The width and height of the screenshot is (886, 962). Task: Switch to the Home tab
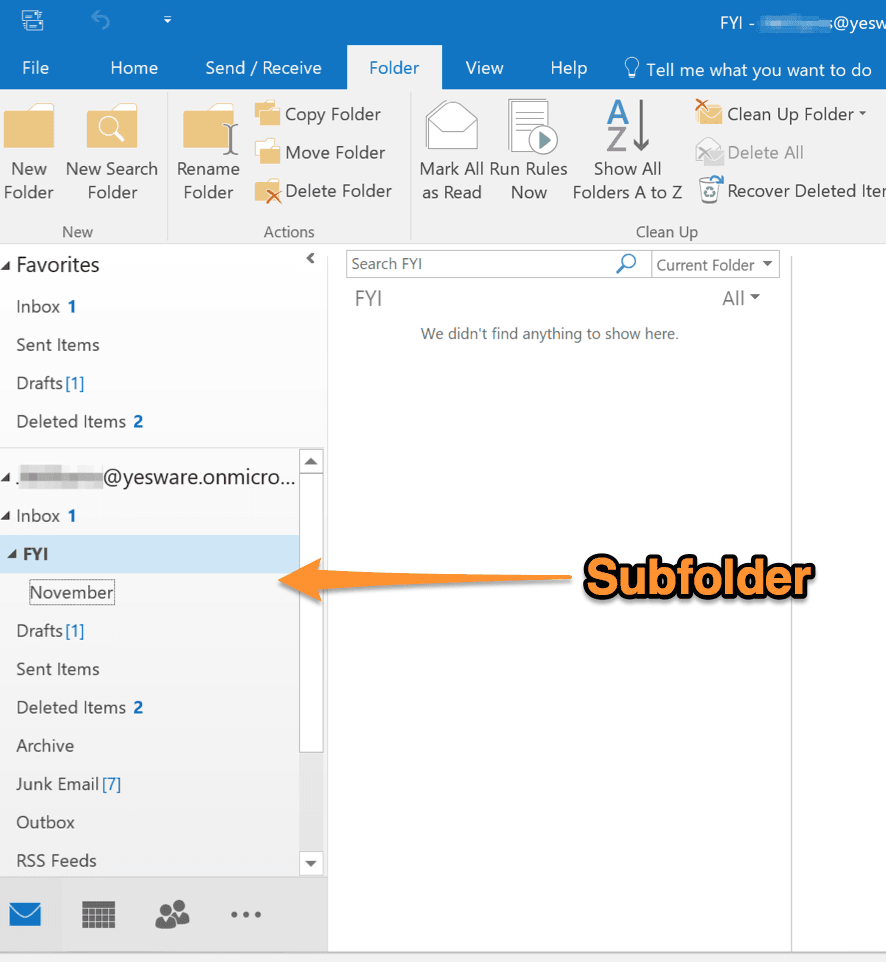coord(134,68)
